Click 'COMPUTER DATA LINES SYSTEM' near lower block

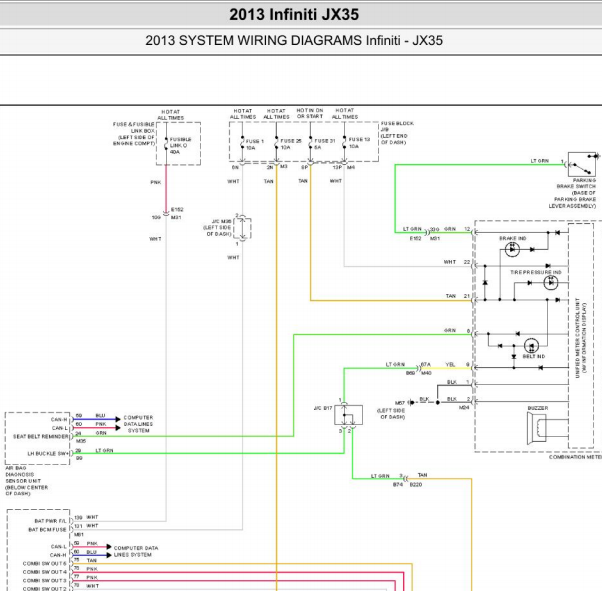coord(136,551)
